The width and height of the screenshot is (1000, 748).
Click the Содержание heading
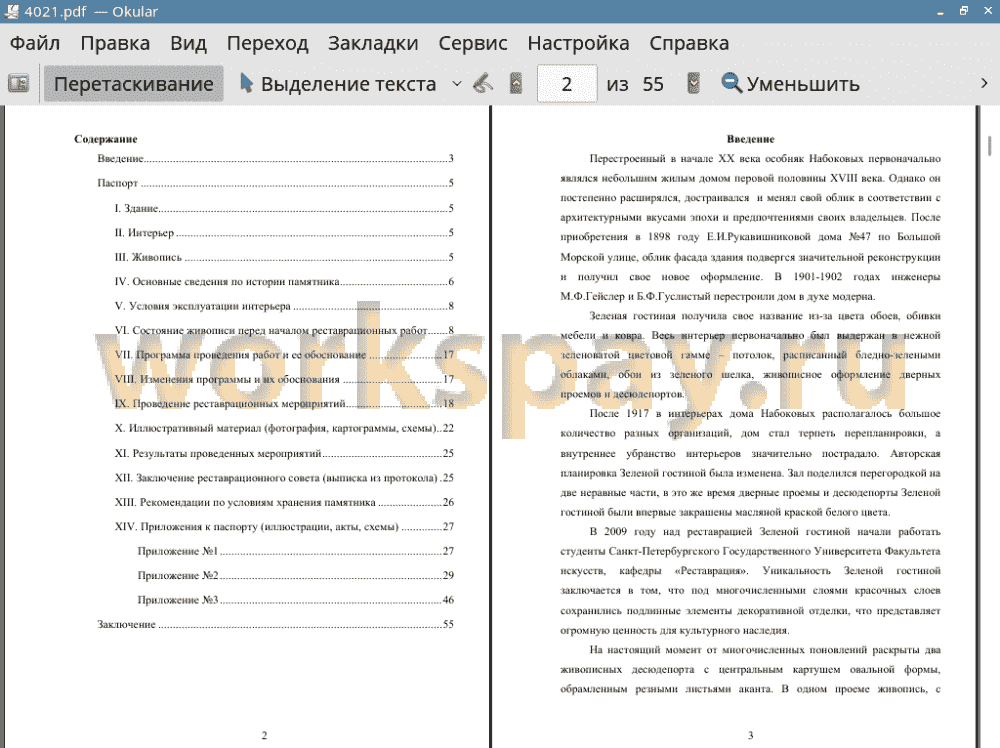(x=106, y=139)
